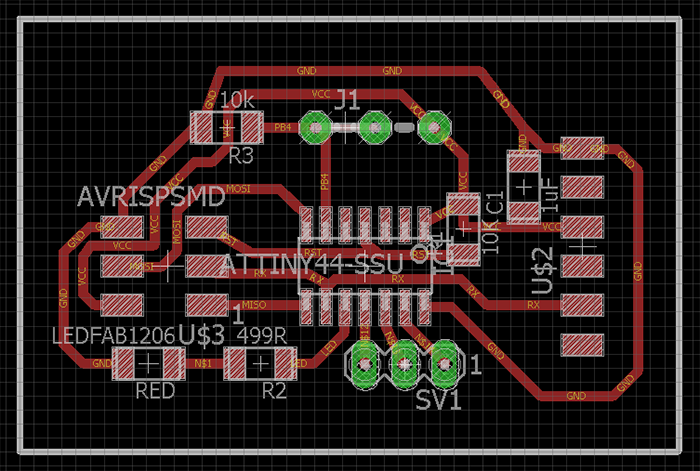700x471 pixels.
Task: Select the top VCC pad of the 10K resistor
Action: 464,204
